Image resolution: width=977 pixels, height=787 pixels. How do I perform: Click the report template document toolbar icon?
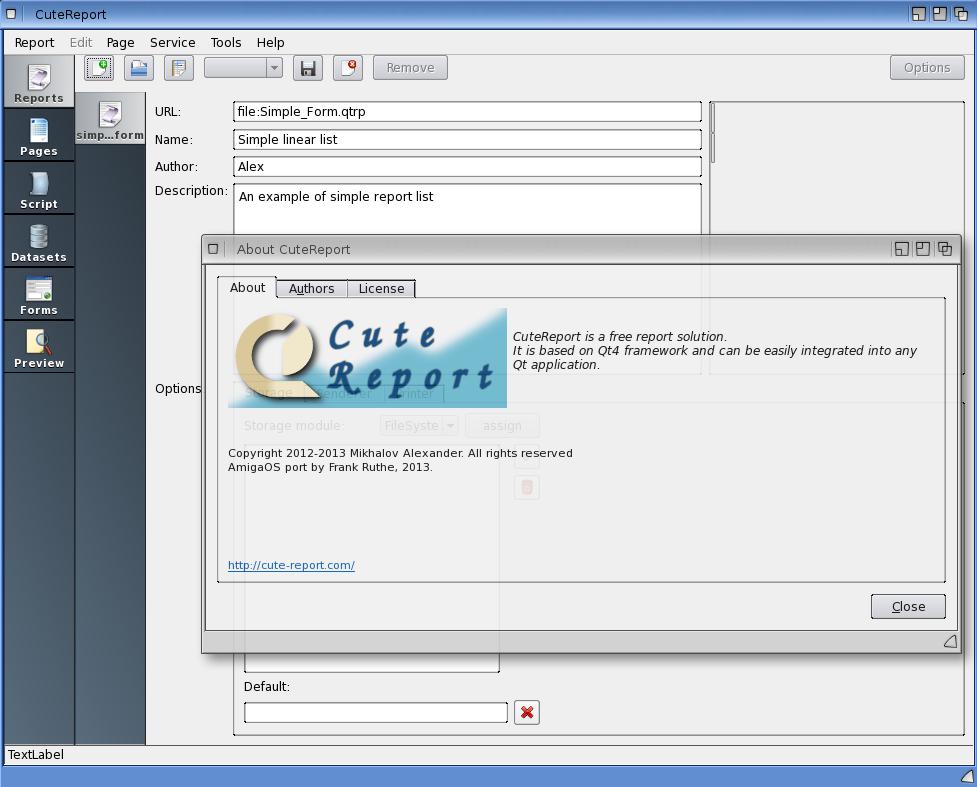[179, 68]
